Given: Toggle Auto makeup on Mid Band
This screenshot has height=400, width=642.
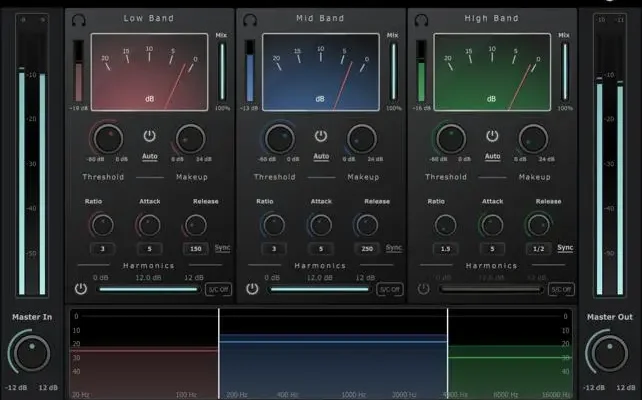Looking at the screenshot, I should (321, 156).
